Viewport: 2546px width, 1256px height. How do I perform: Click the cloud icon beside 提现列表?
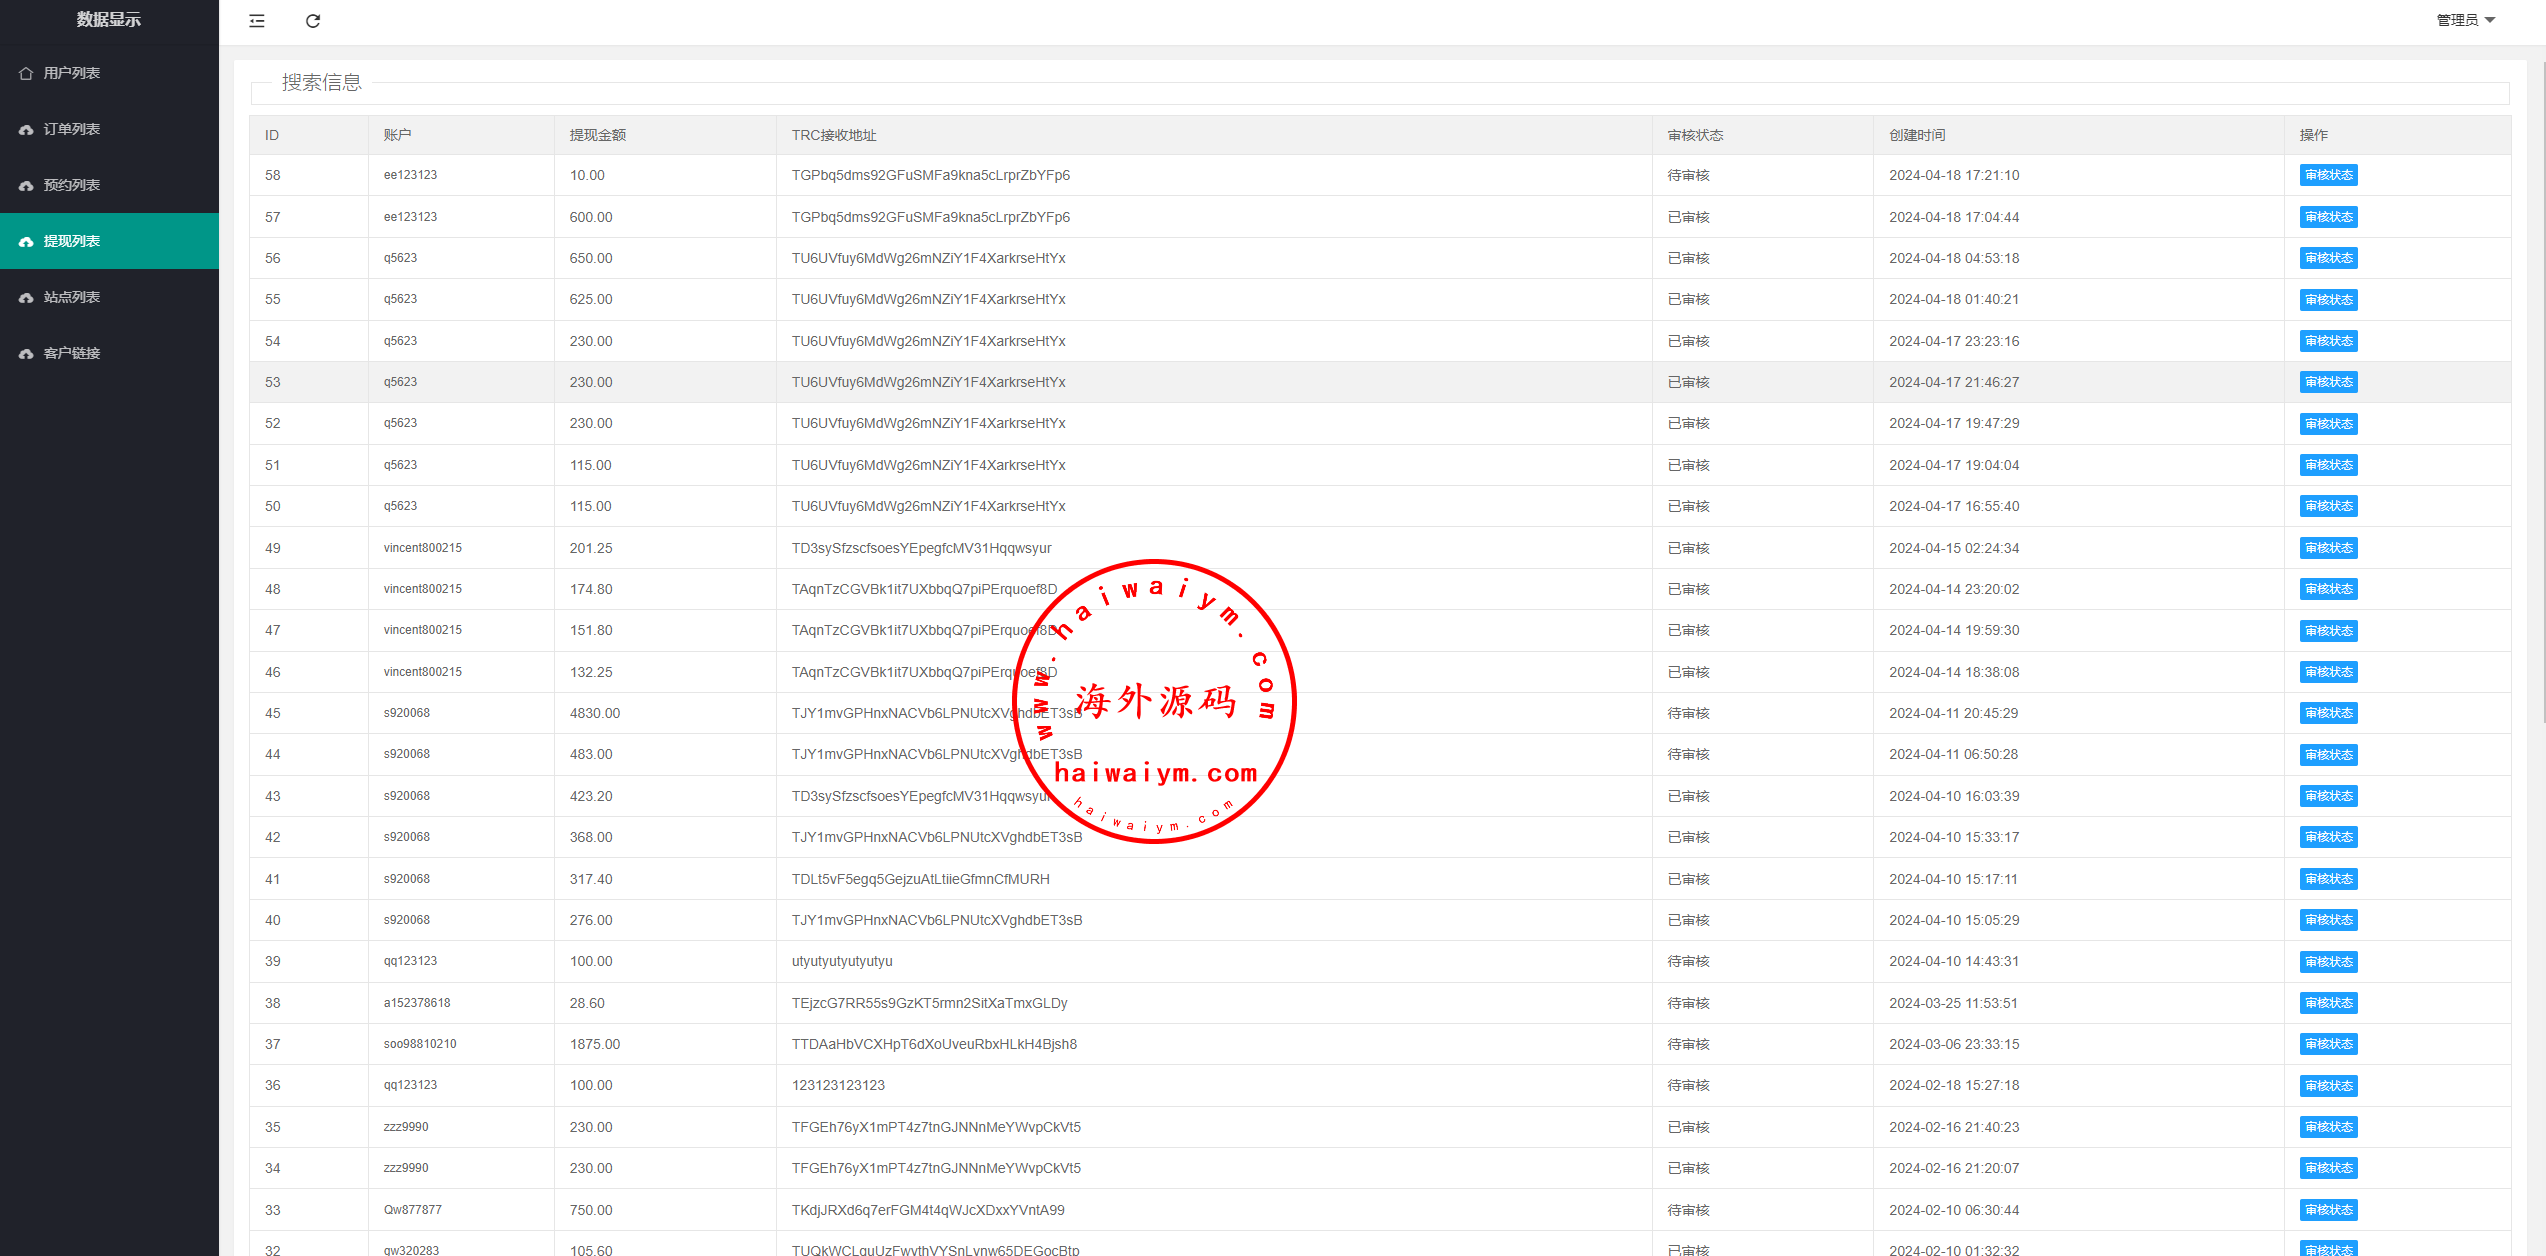26,241
